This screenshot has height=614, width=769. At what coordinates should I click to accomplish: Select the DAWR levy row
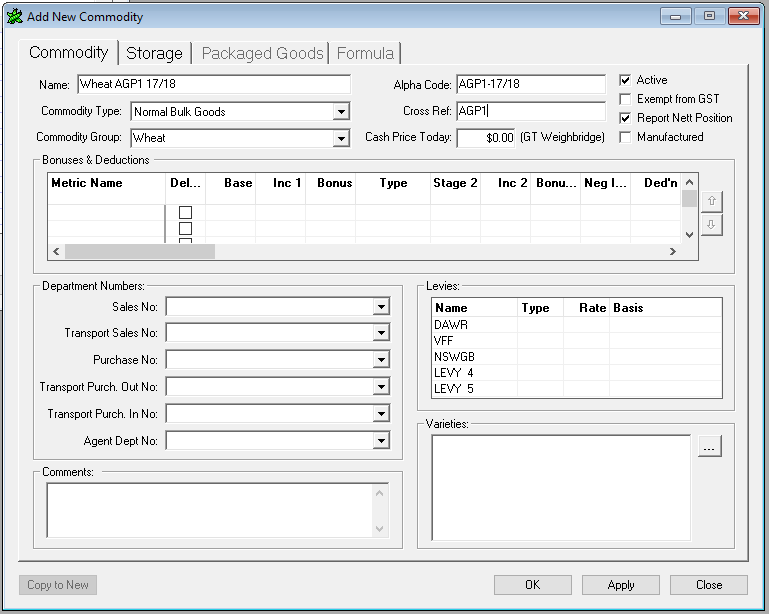(x=474, y=325)
